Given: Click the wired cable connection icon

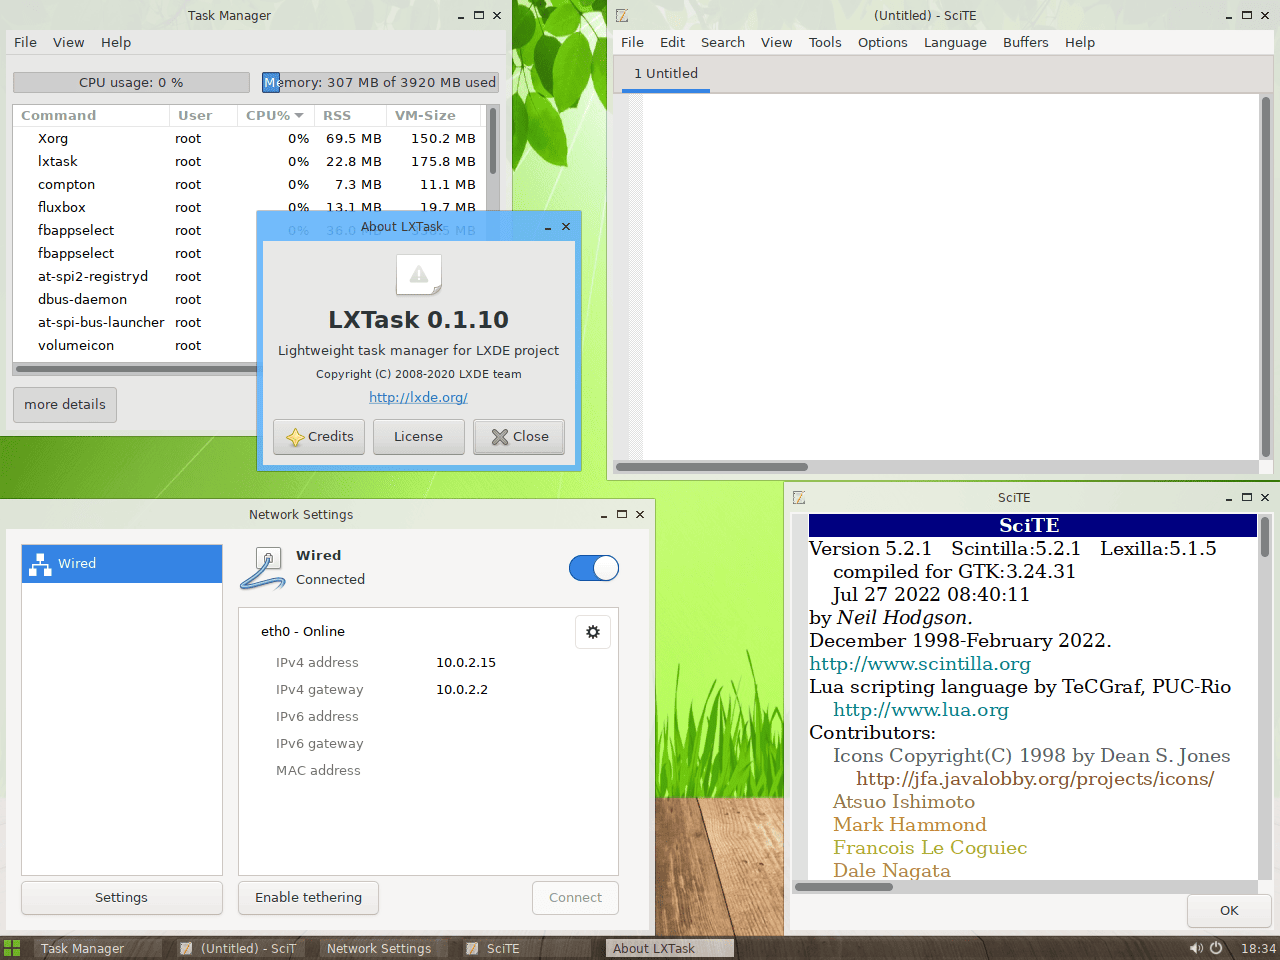Looking at the screenshot, I should point(264,568).
